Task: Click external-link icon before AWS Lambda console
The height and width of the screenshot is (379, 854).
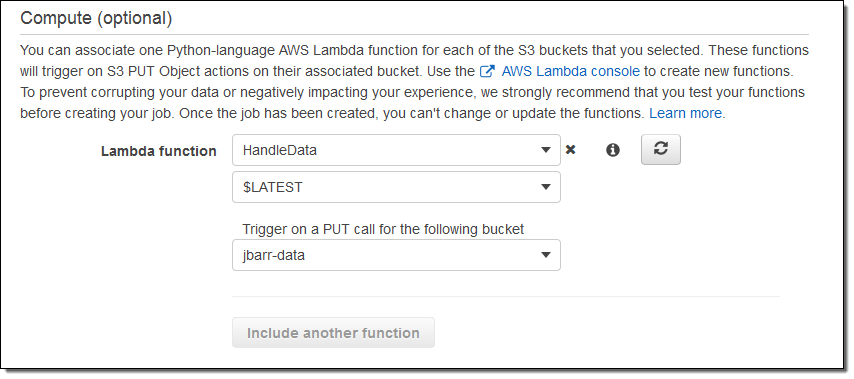Action: tap(486, 71)
